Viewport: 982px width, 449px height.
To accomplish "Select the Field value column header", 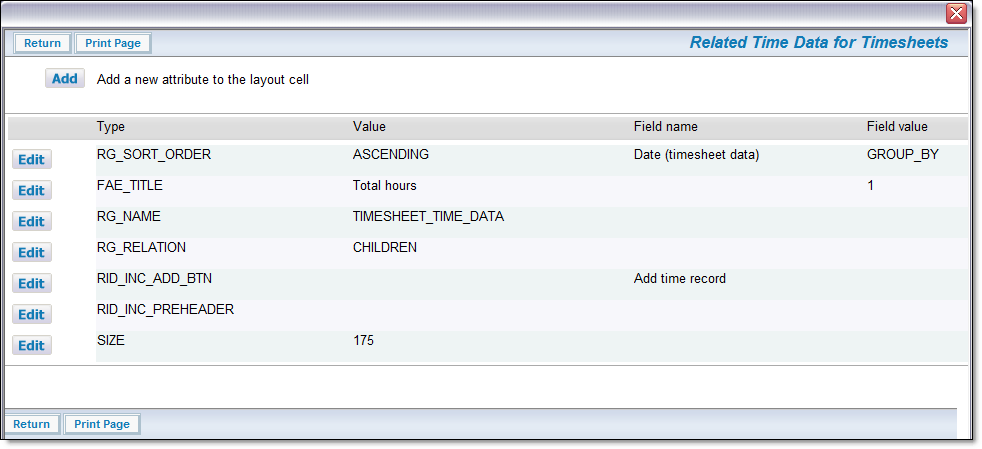I will [x=897, y=126].
